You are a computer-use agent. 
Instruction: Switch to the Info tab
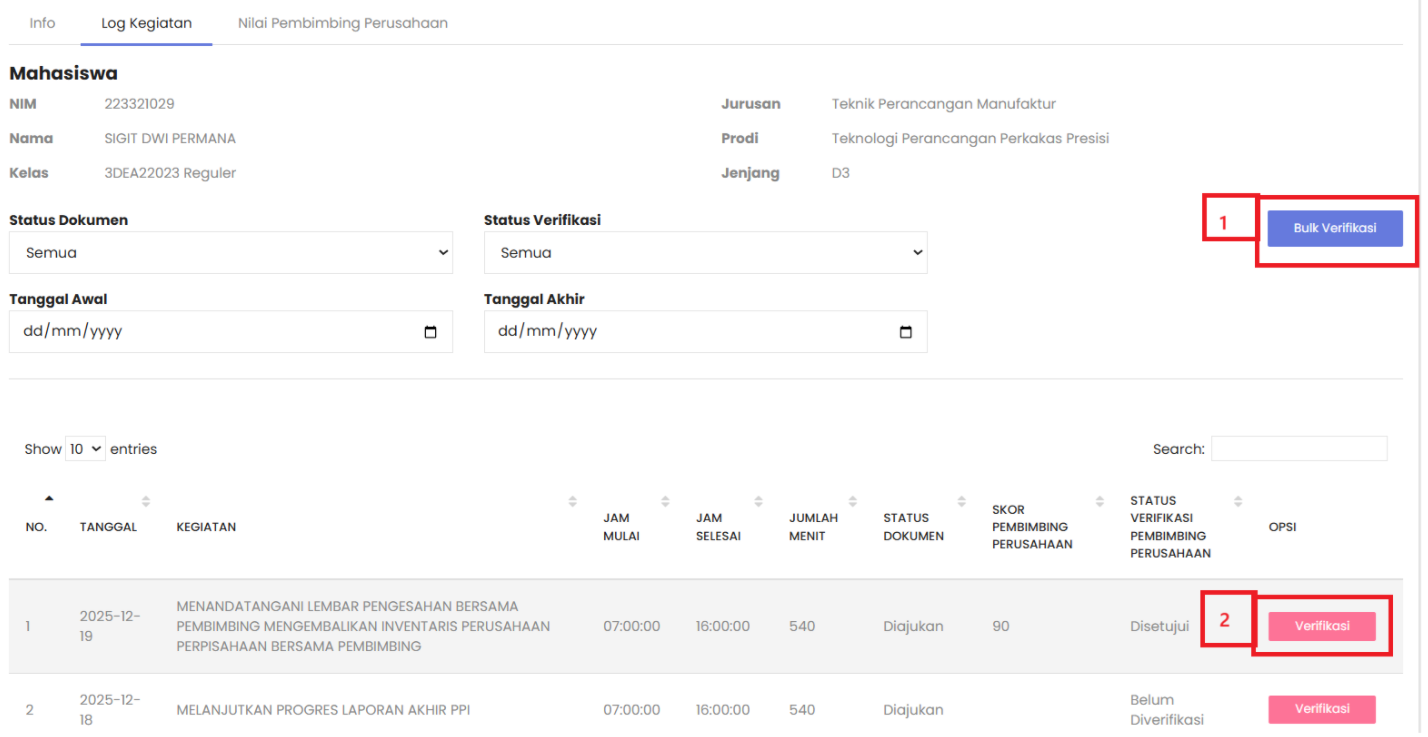[x=42, y=23]
